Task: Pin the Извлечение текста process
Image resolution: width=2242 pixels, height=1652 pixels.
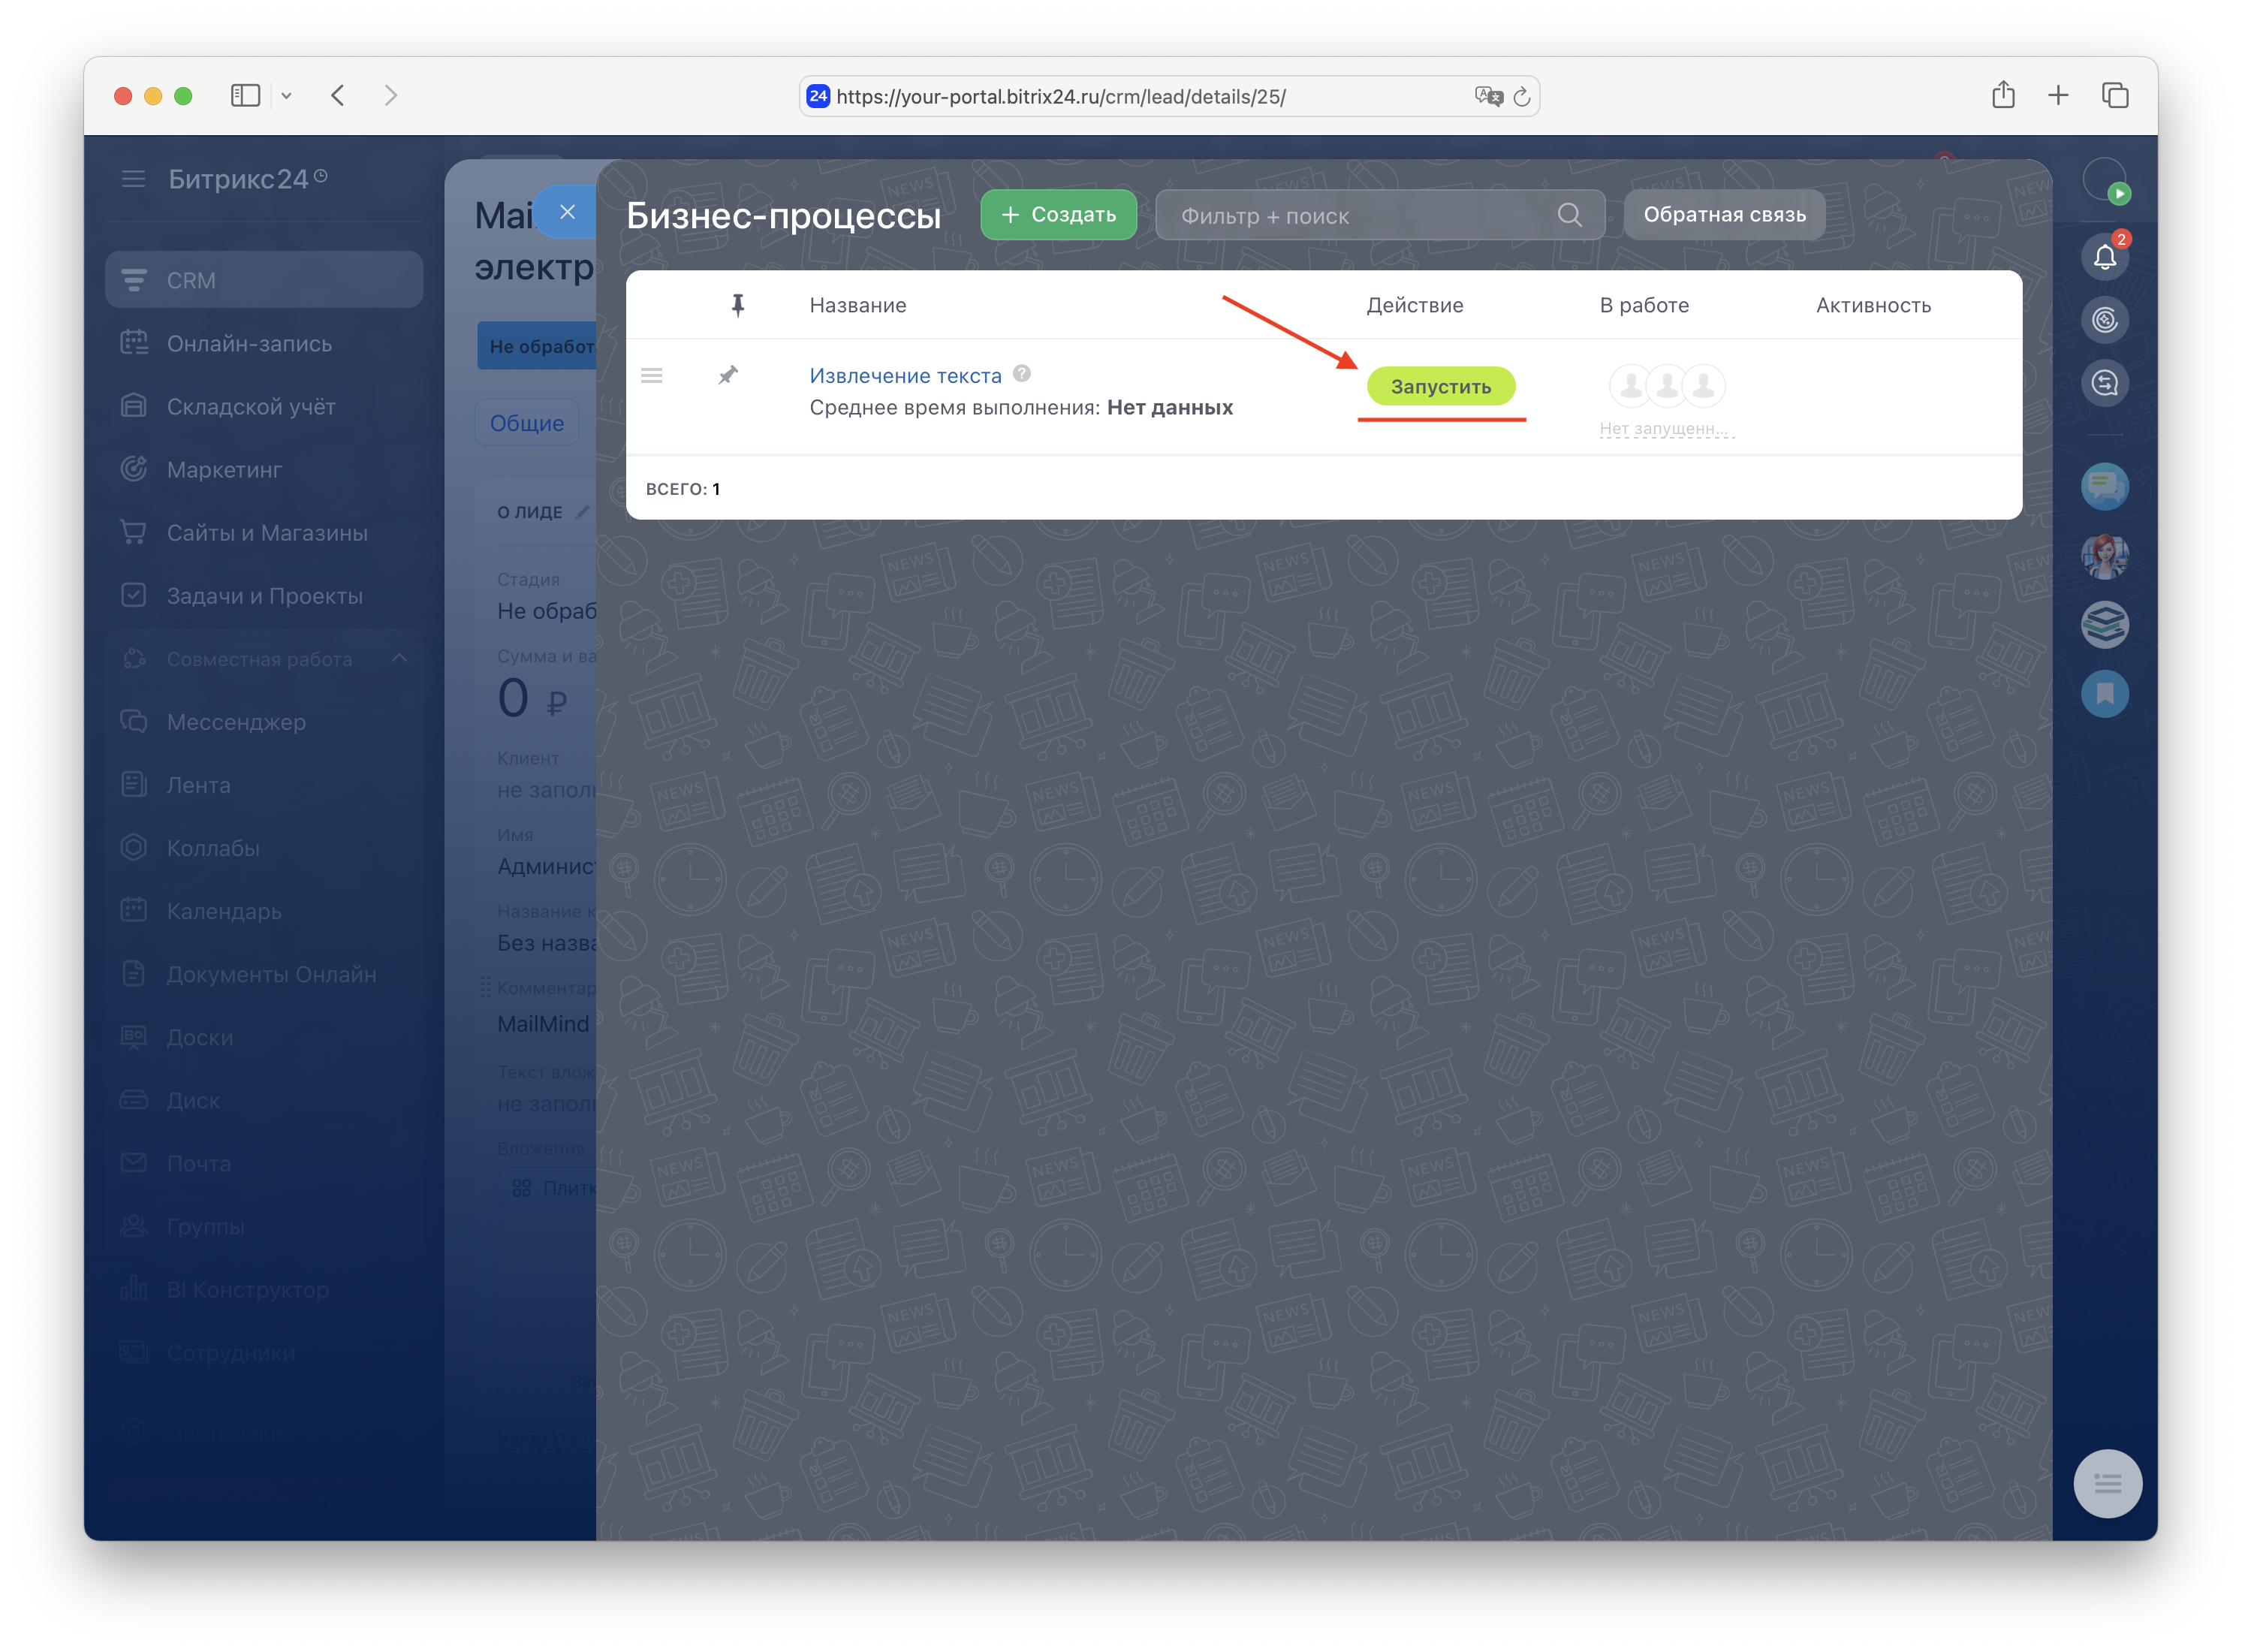Action: (x=728, y=375)
